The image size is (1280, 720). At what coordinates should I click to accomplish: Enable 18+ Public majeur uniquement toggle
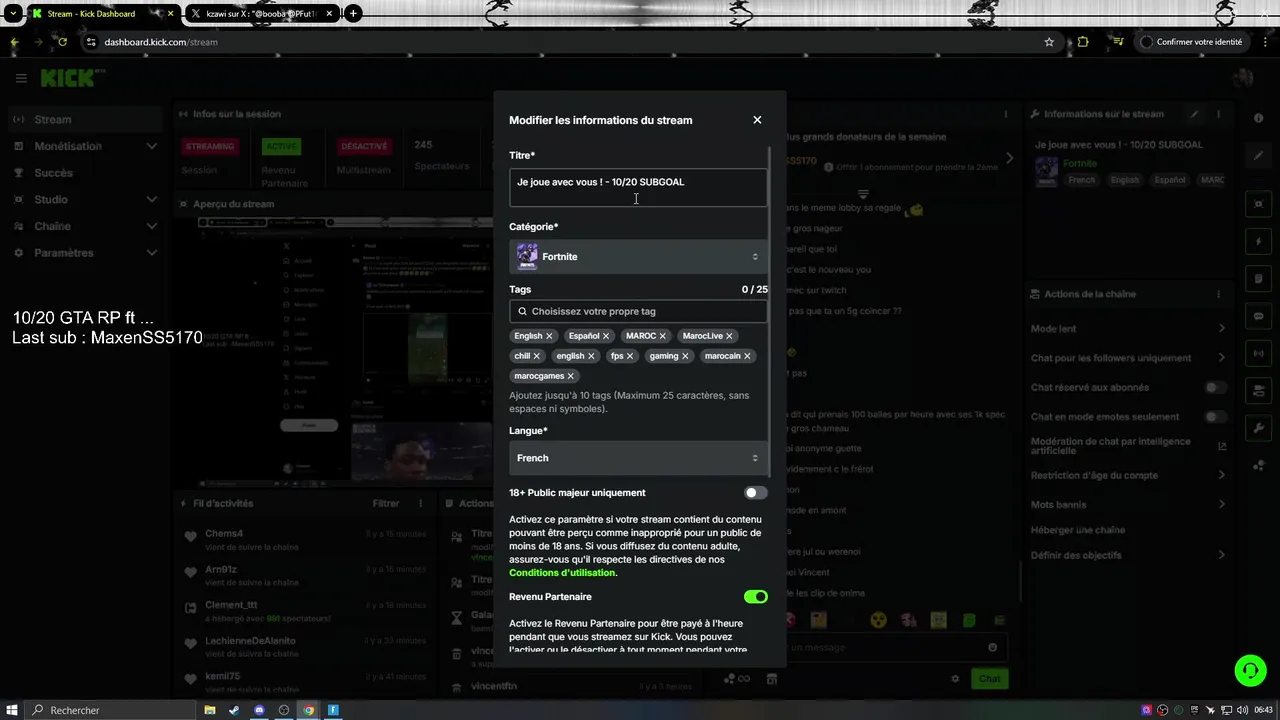(756, 493)
